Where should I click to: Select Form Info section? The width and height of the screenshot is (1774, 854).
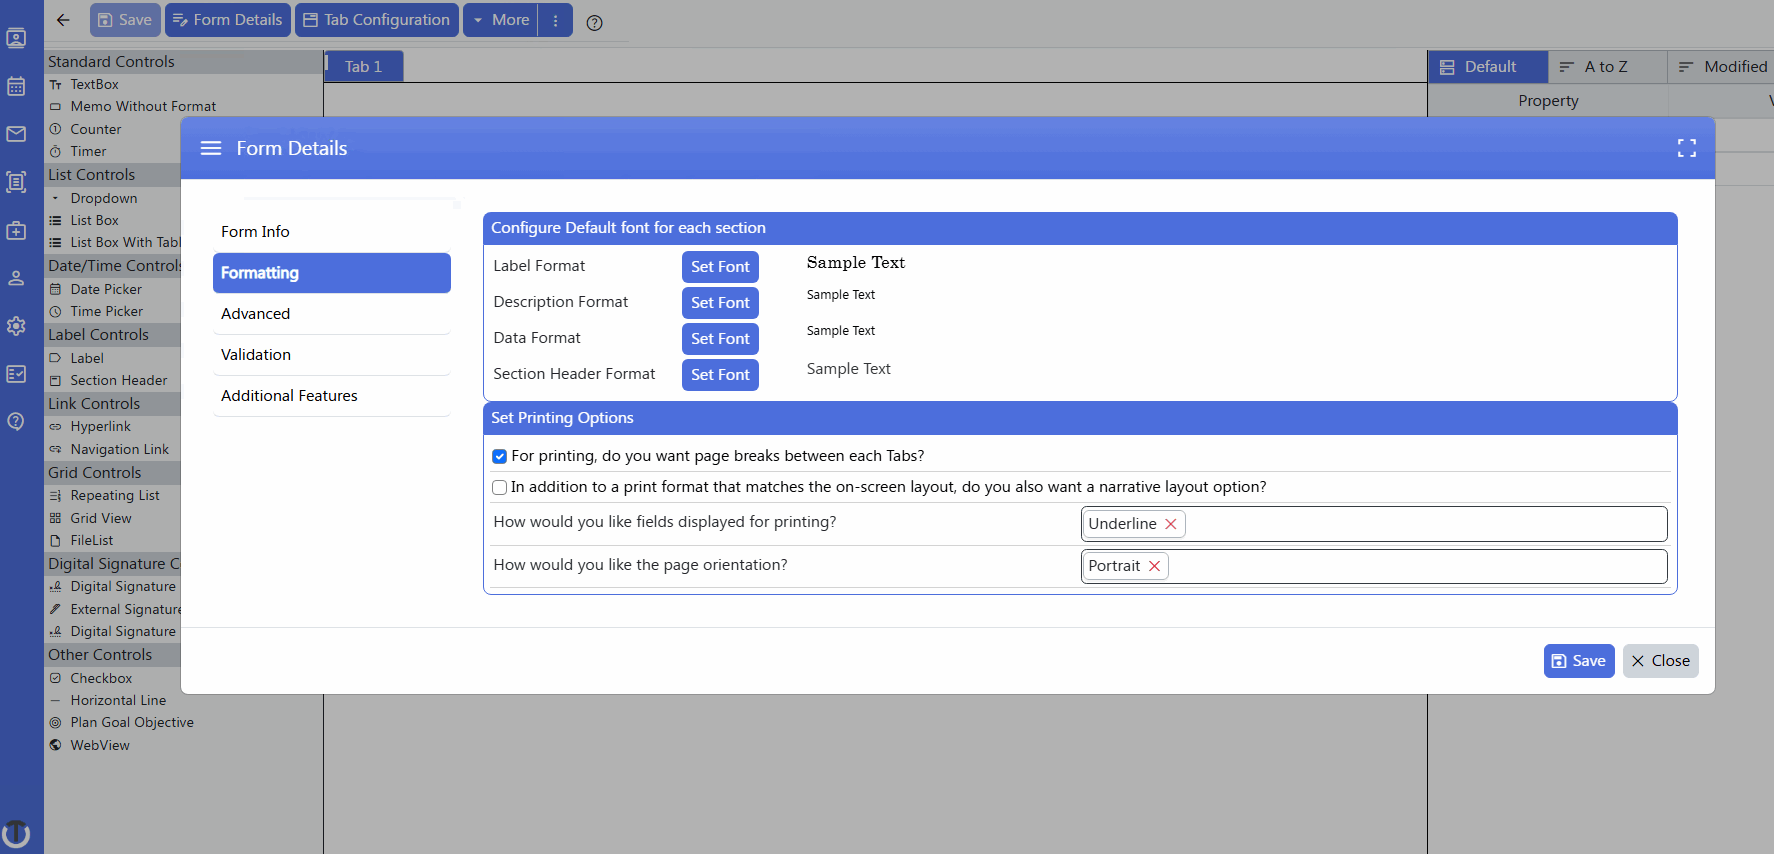331,231
